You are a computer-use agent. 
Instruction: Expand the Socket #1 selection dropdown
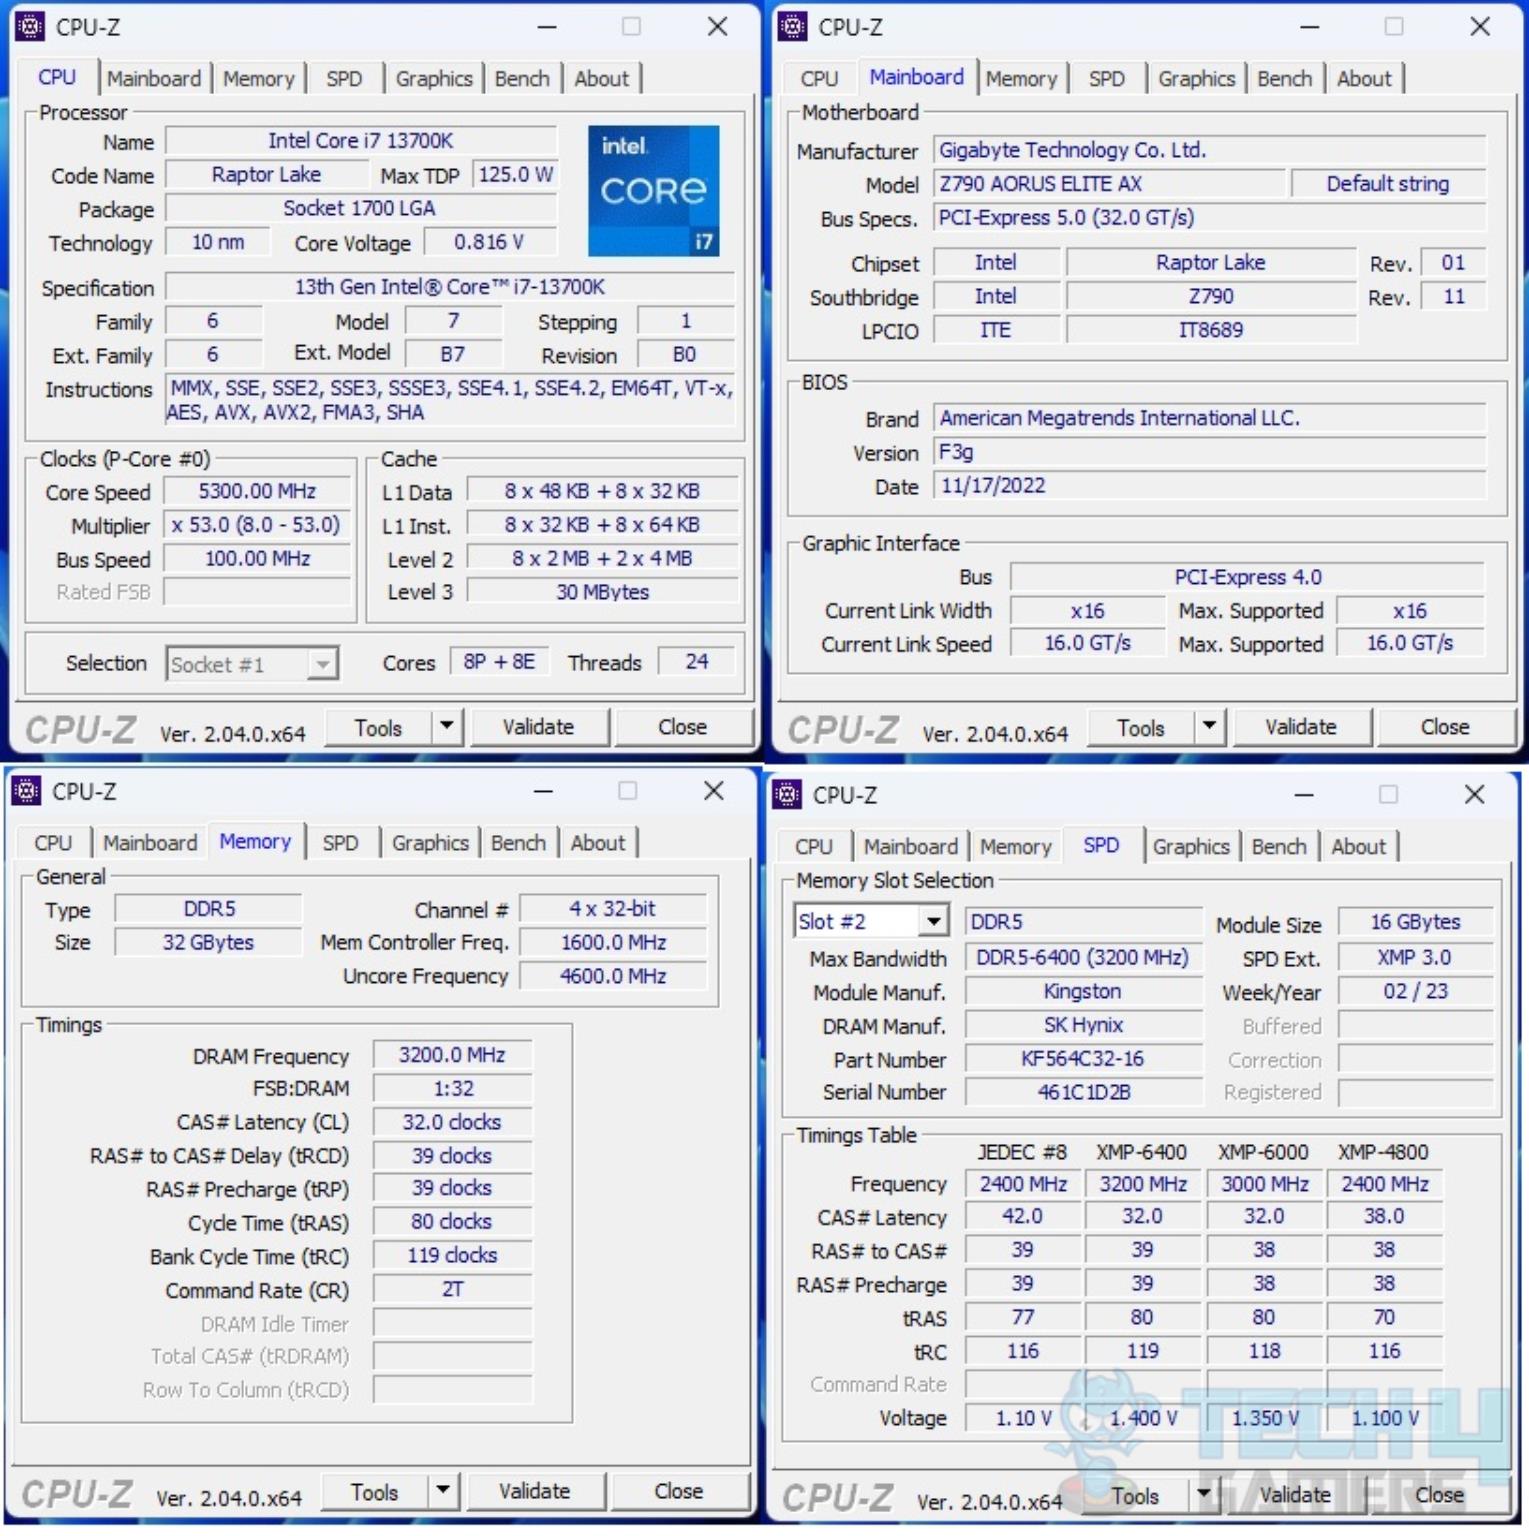tap(321, 664)
